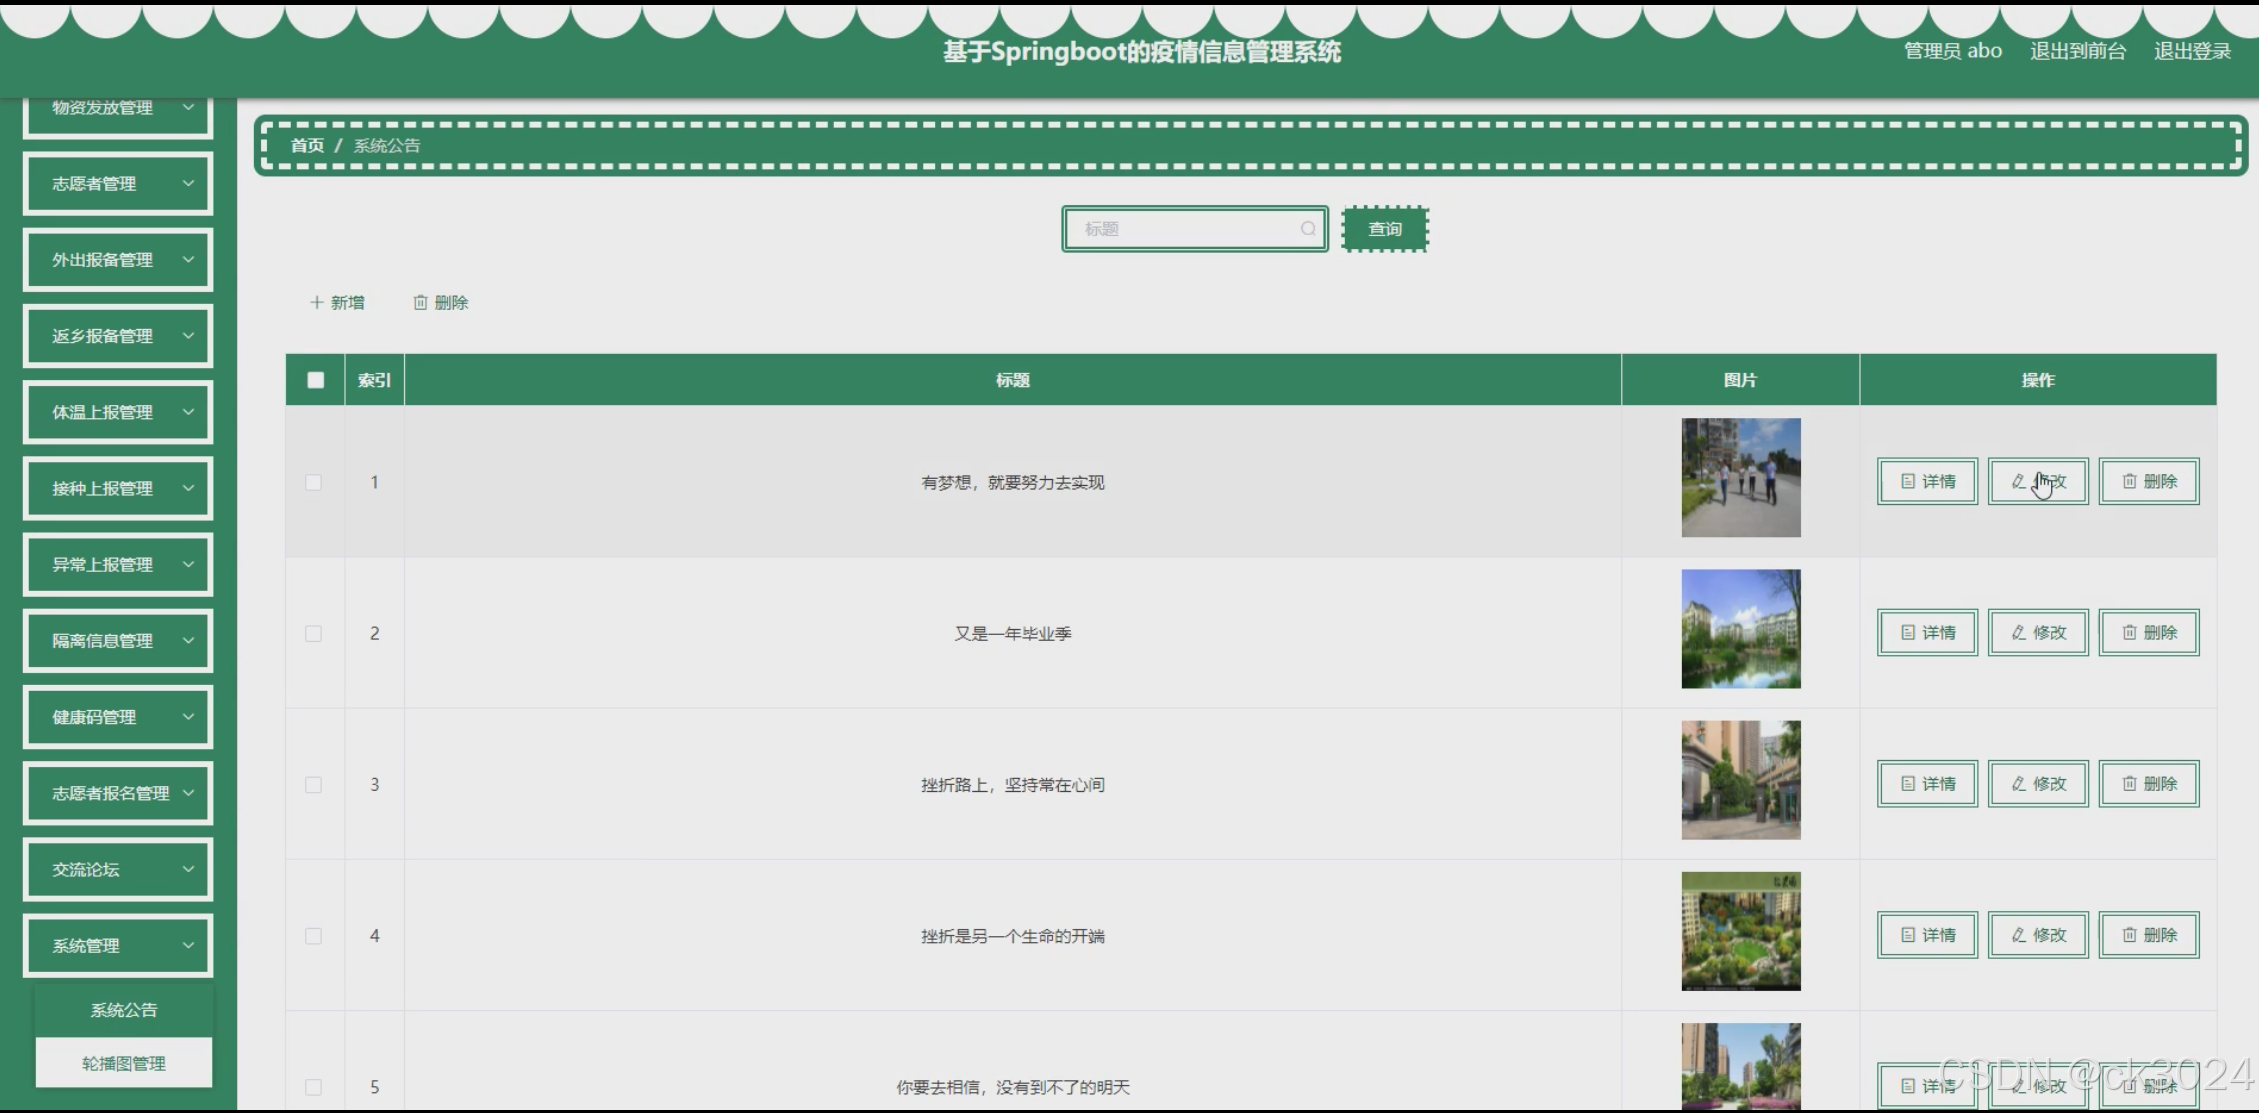Select 系统公告 submenu item in sidebar

click(124, 1010)
